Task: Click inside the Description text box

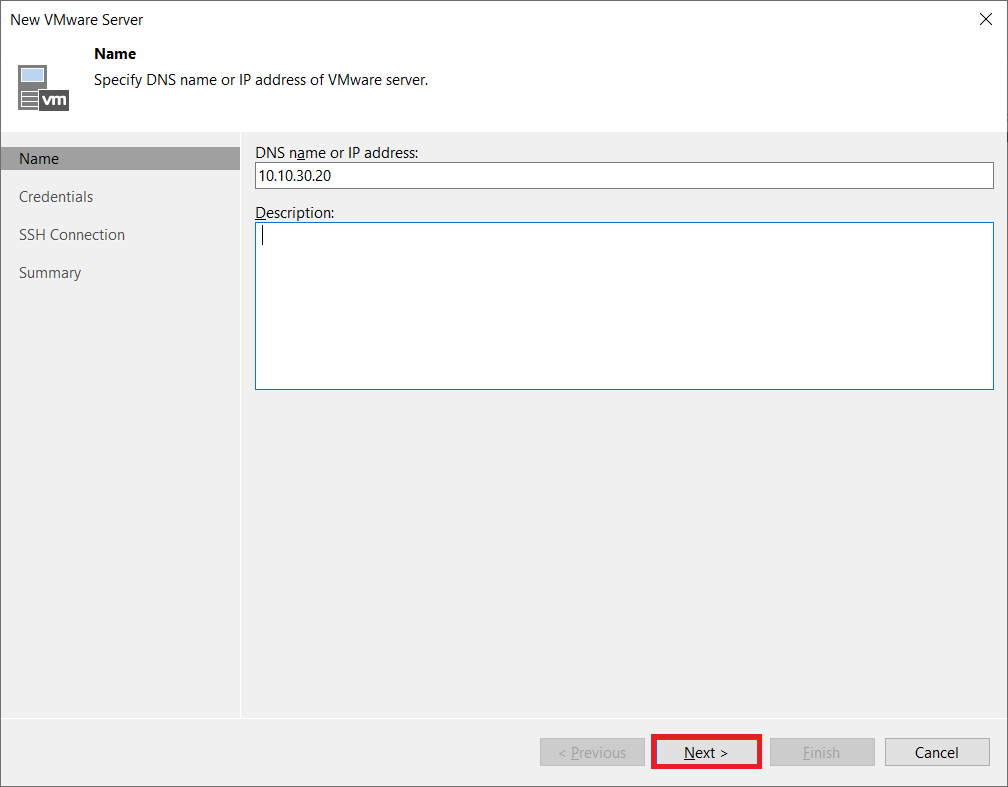Action: tap(624, 305)
